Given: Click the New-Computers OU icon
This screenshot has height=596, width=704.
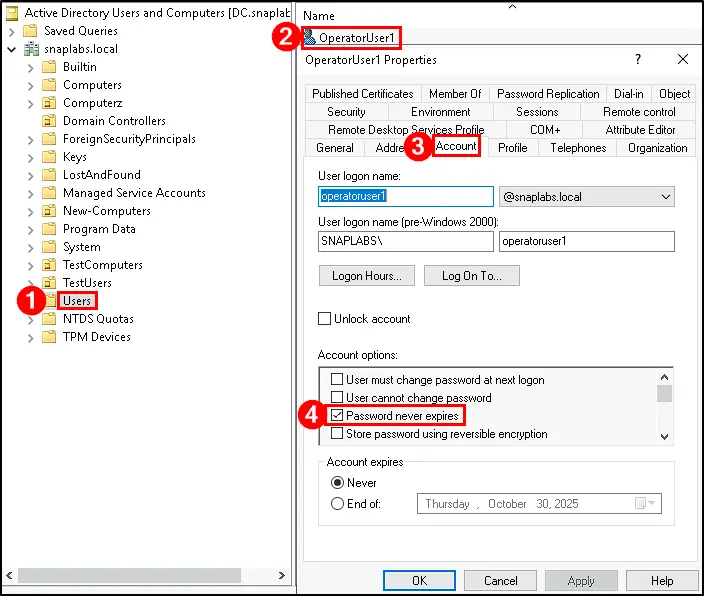Looking at the screenshot, I should click(49, 211).
